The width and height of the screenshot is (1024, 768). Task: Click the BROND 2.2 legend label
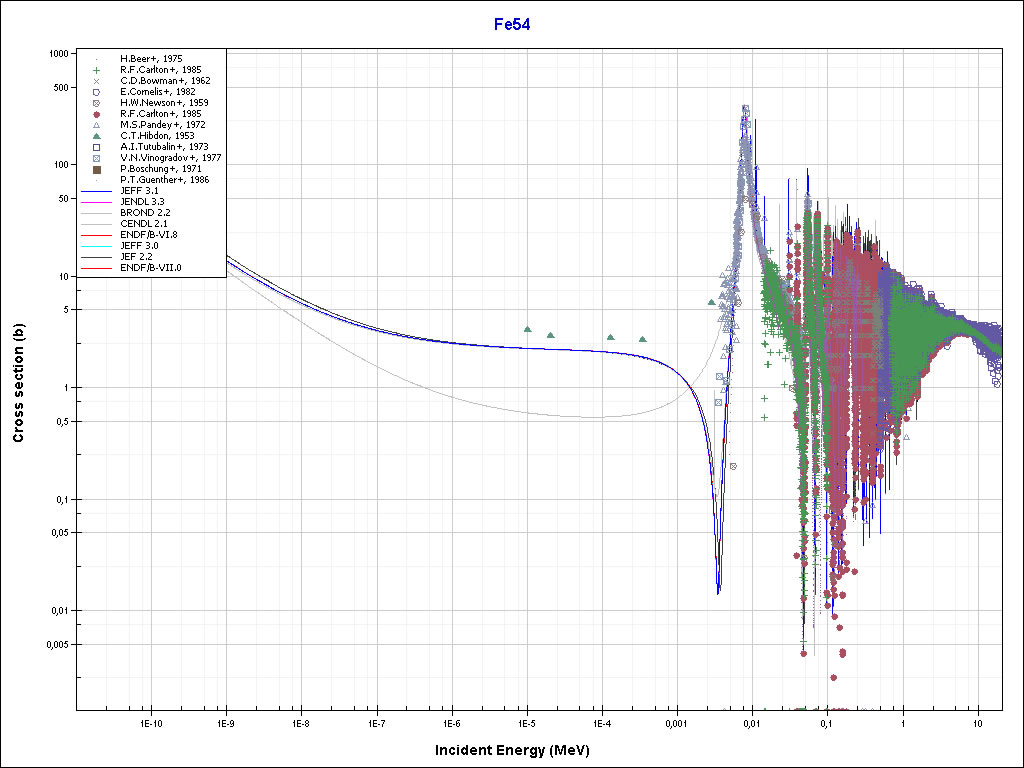pos(145,213)
